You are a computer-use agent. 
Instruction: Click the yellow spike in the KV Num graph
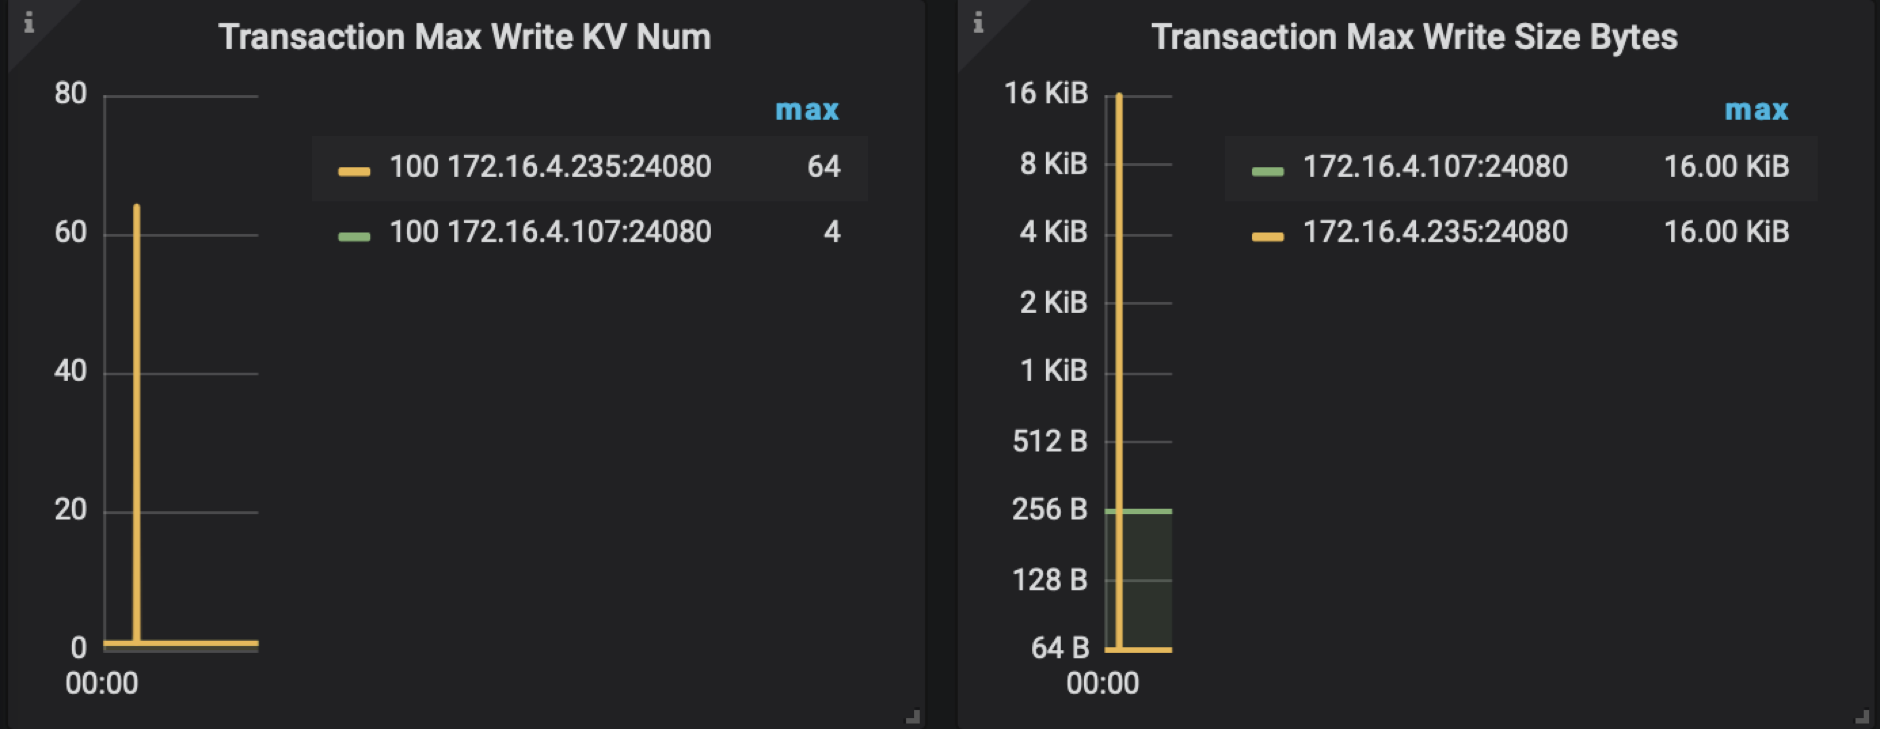tap(137, 400)
